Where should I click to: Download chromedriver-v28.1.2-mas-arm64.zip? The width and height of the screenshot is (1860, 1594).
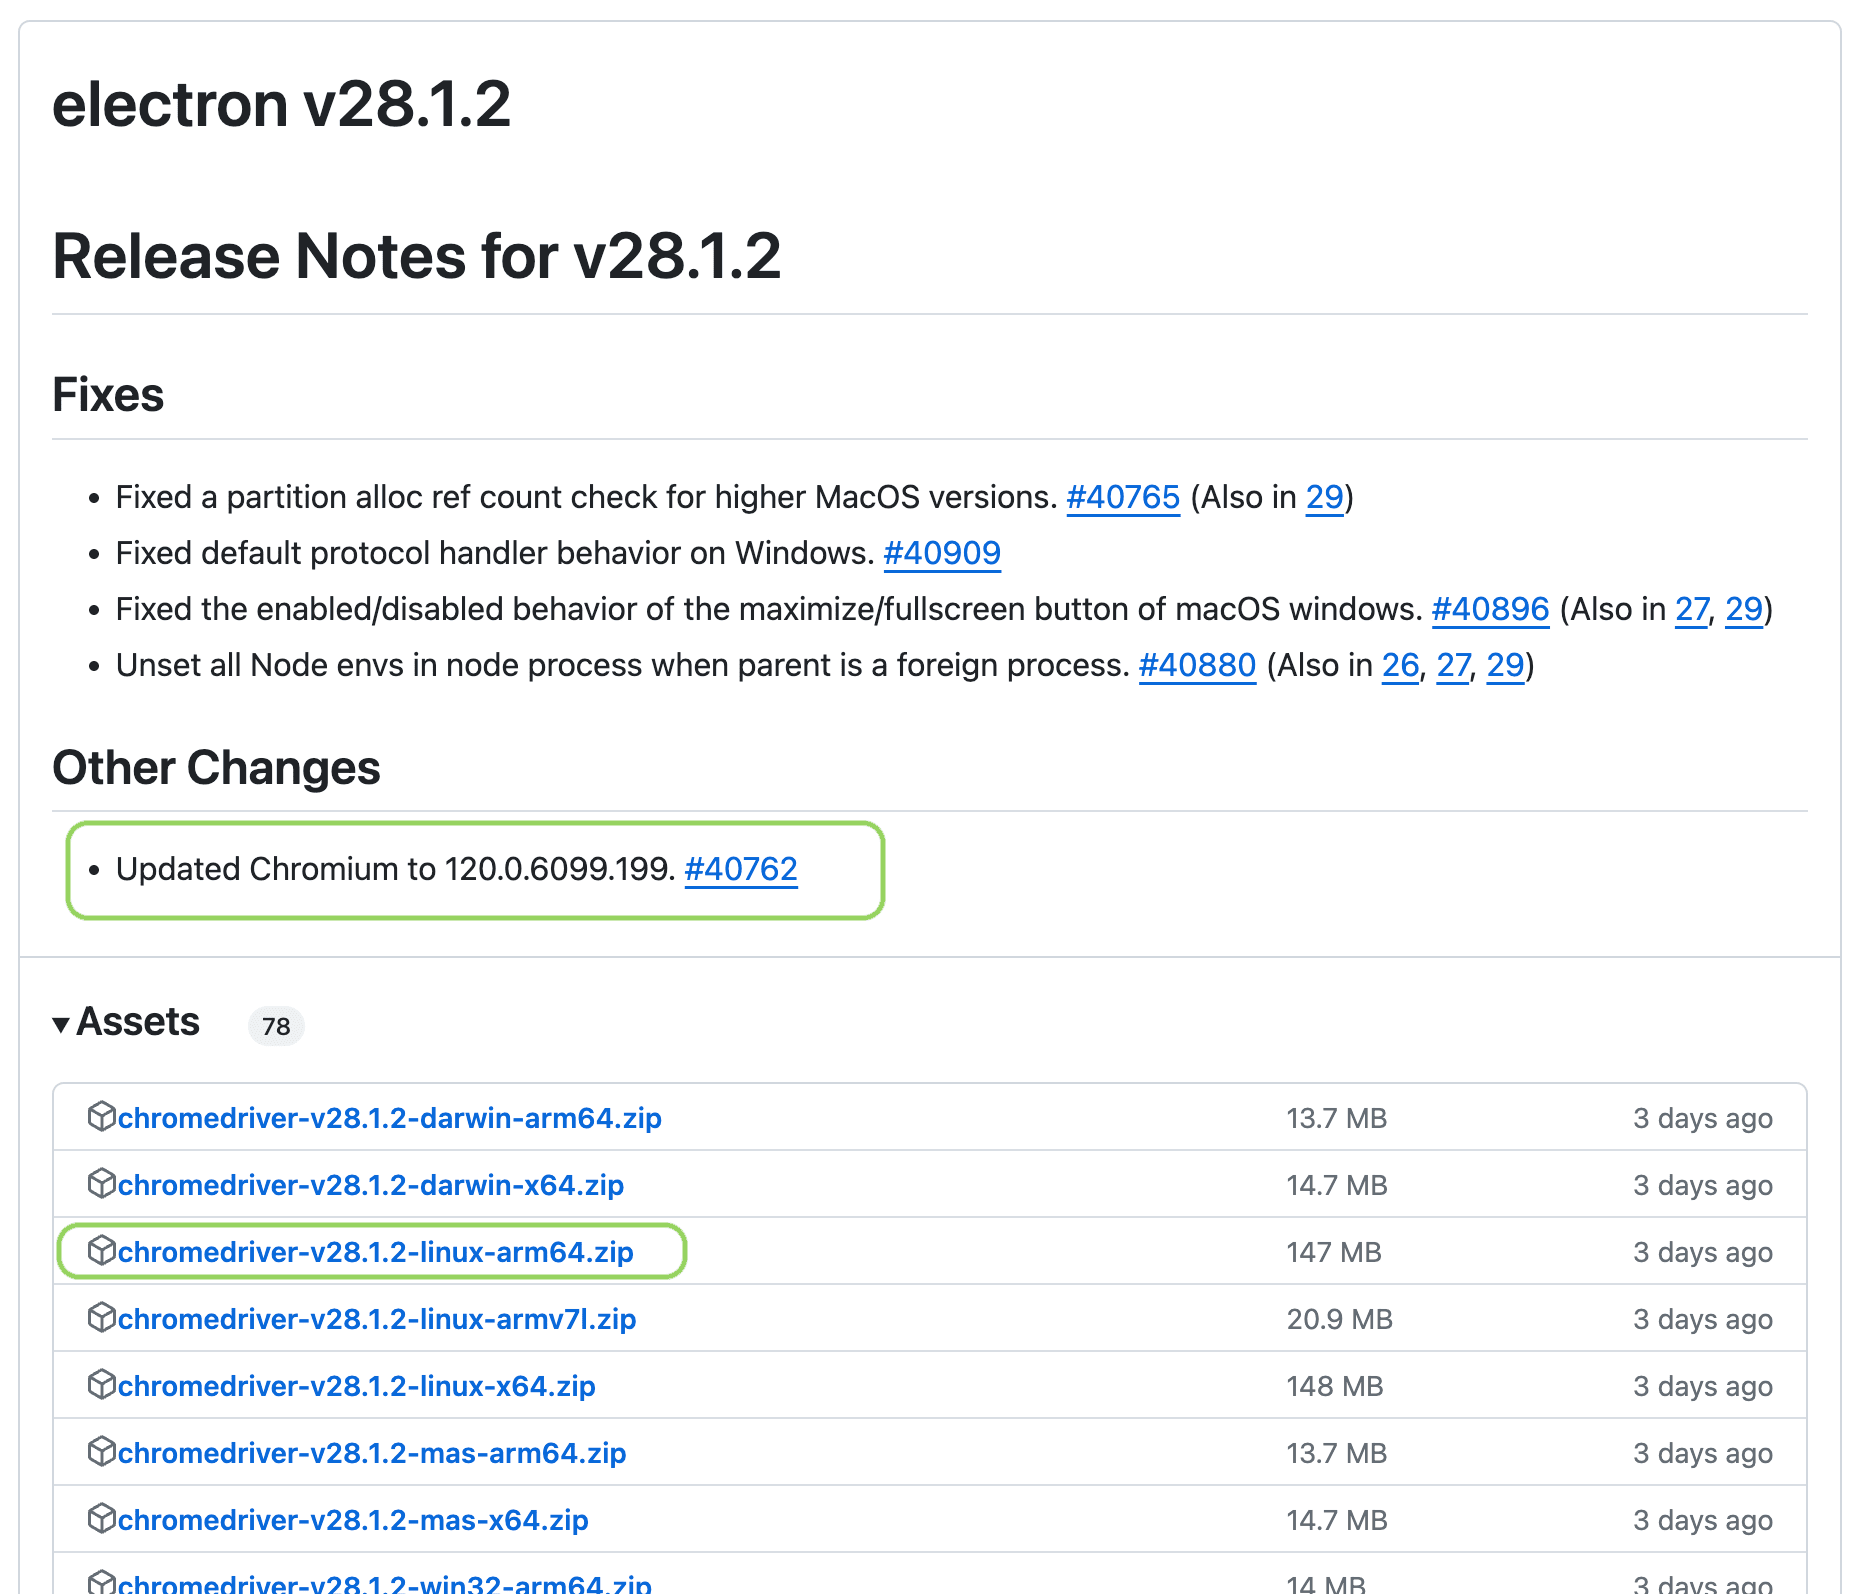tap(372, 1453)
